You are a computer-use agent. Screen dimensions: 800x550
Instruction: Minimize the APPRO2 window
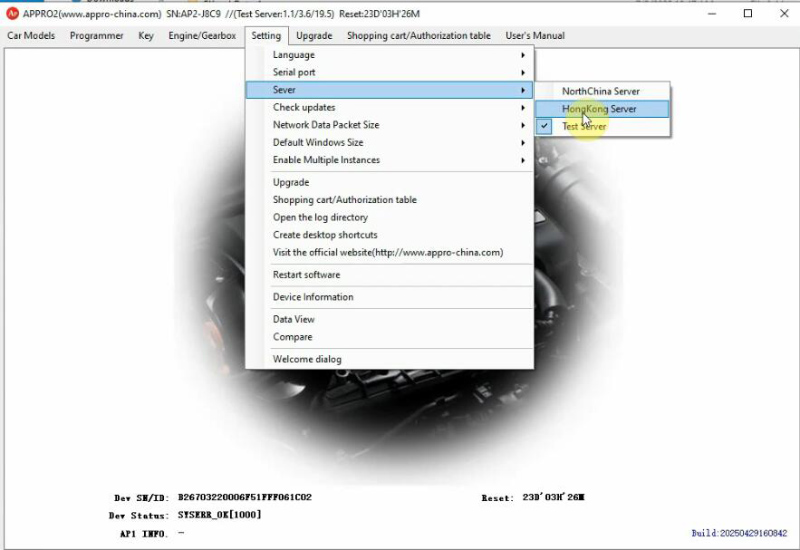712,14
